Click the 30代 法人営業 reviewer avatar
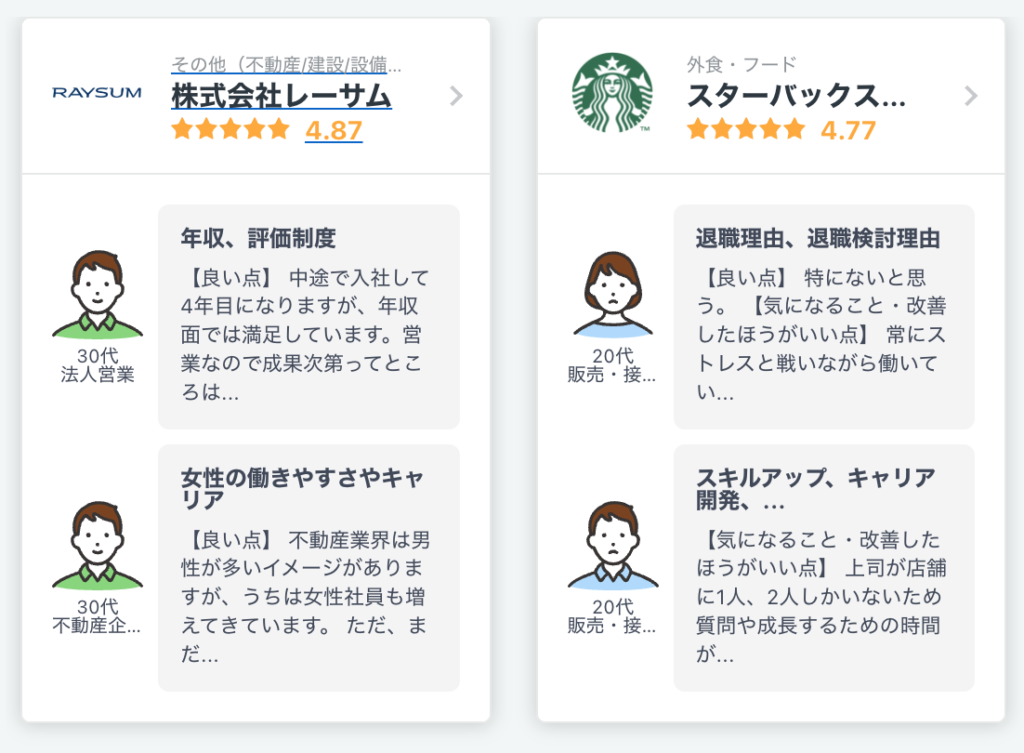 coord(97,294)
